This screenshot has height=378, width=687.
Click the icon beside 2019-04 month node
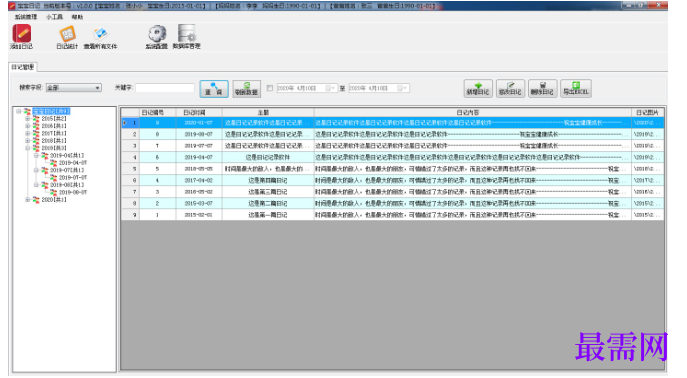pos(45,155)
